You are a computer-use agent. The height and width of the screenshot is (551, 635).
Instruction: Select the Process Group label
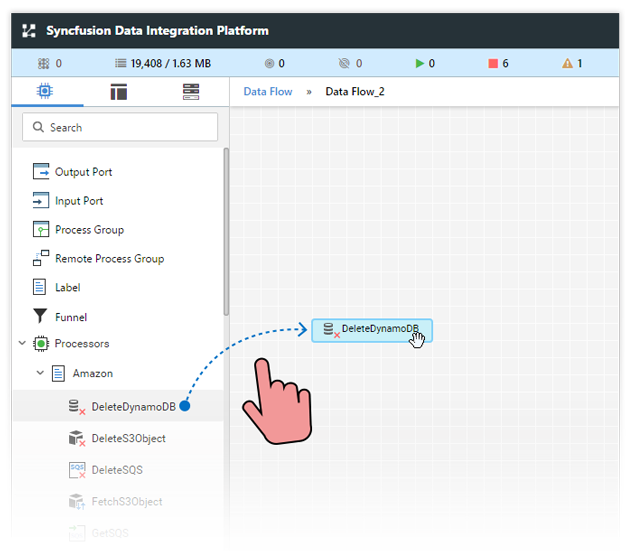(x=89, y=230)
